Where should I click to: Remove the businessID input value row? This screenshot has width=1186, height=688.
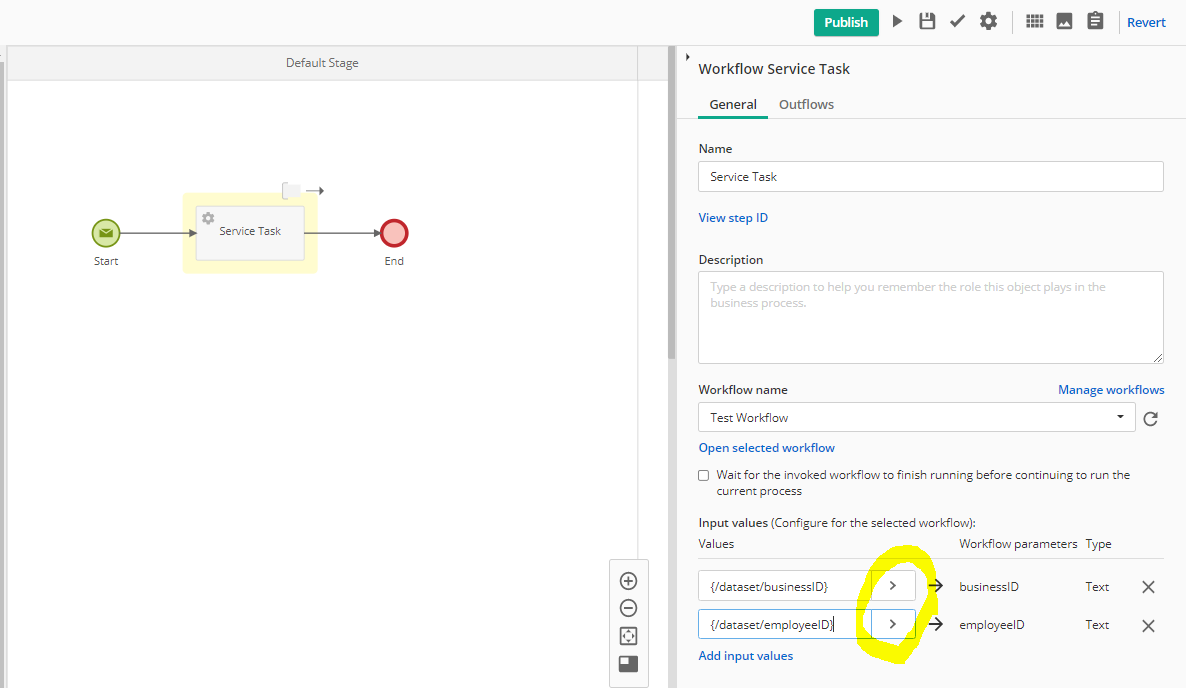[x=1148, y=587]
